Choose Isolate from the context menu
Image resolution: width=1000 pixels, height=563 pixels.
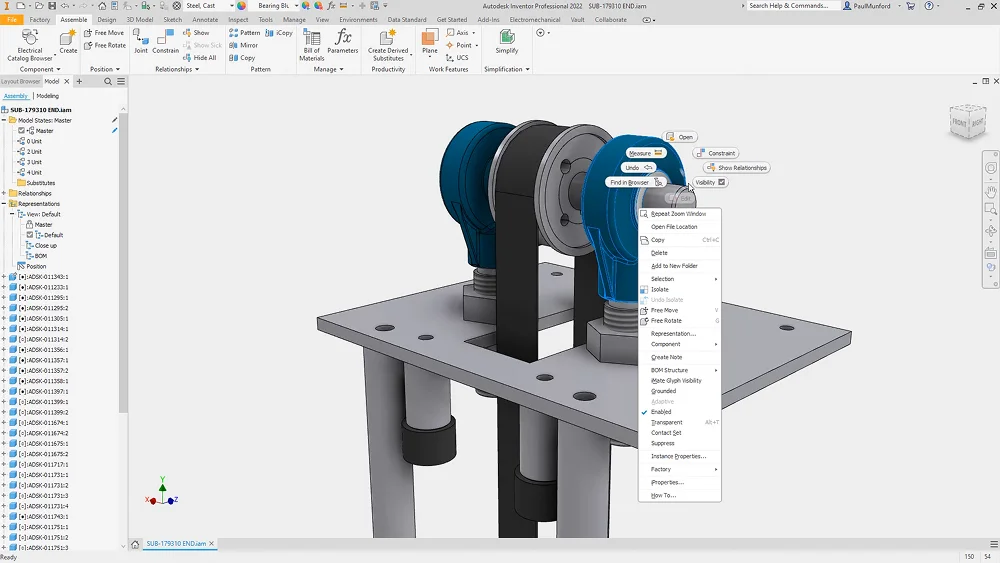tap(660, 290)
